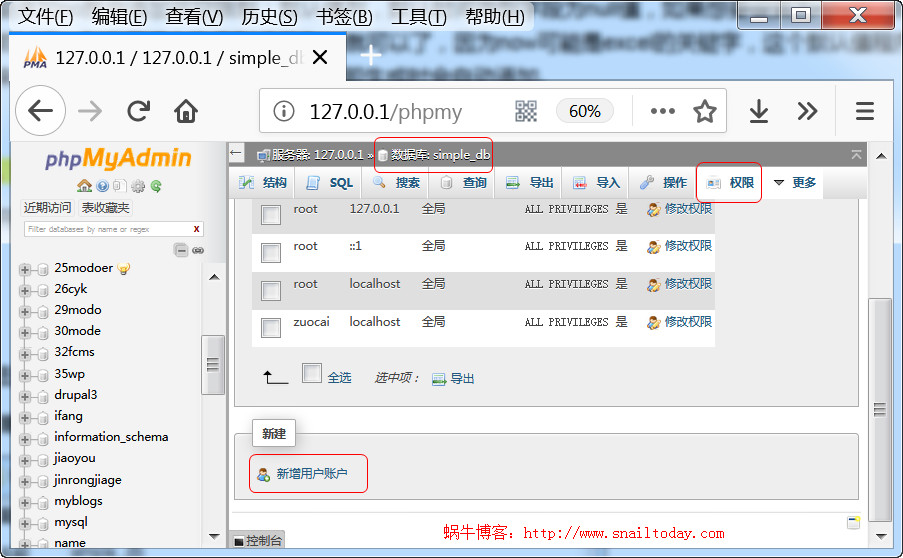Reload navigation panel green arrow
The image size is (903, 558).
[x=155, y=185]
